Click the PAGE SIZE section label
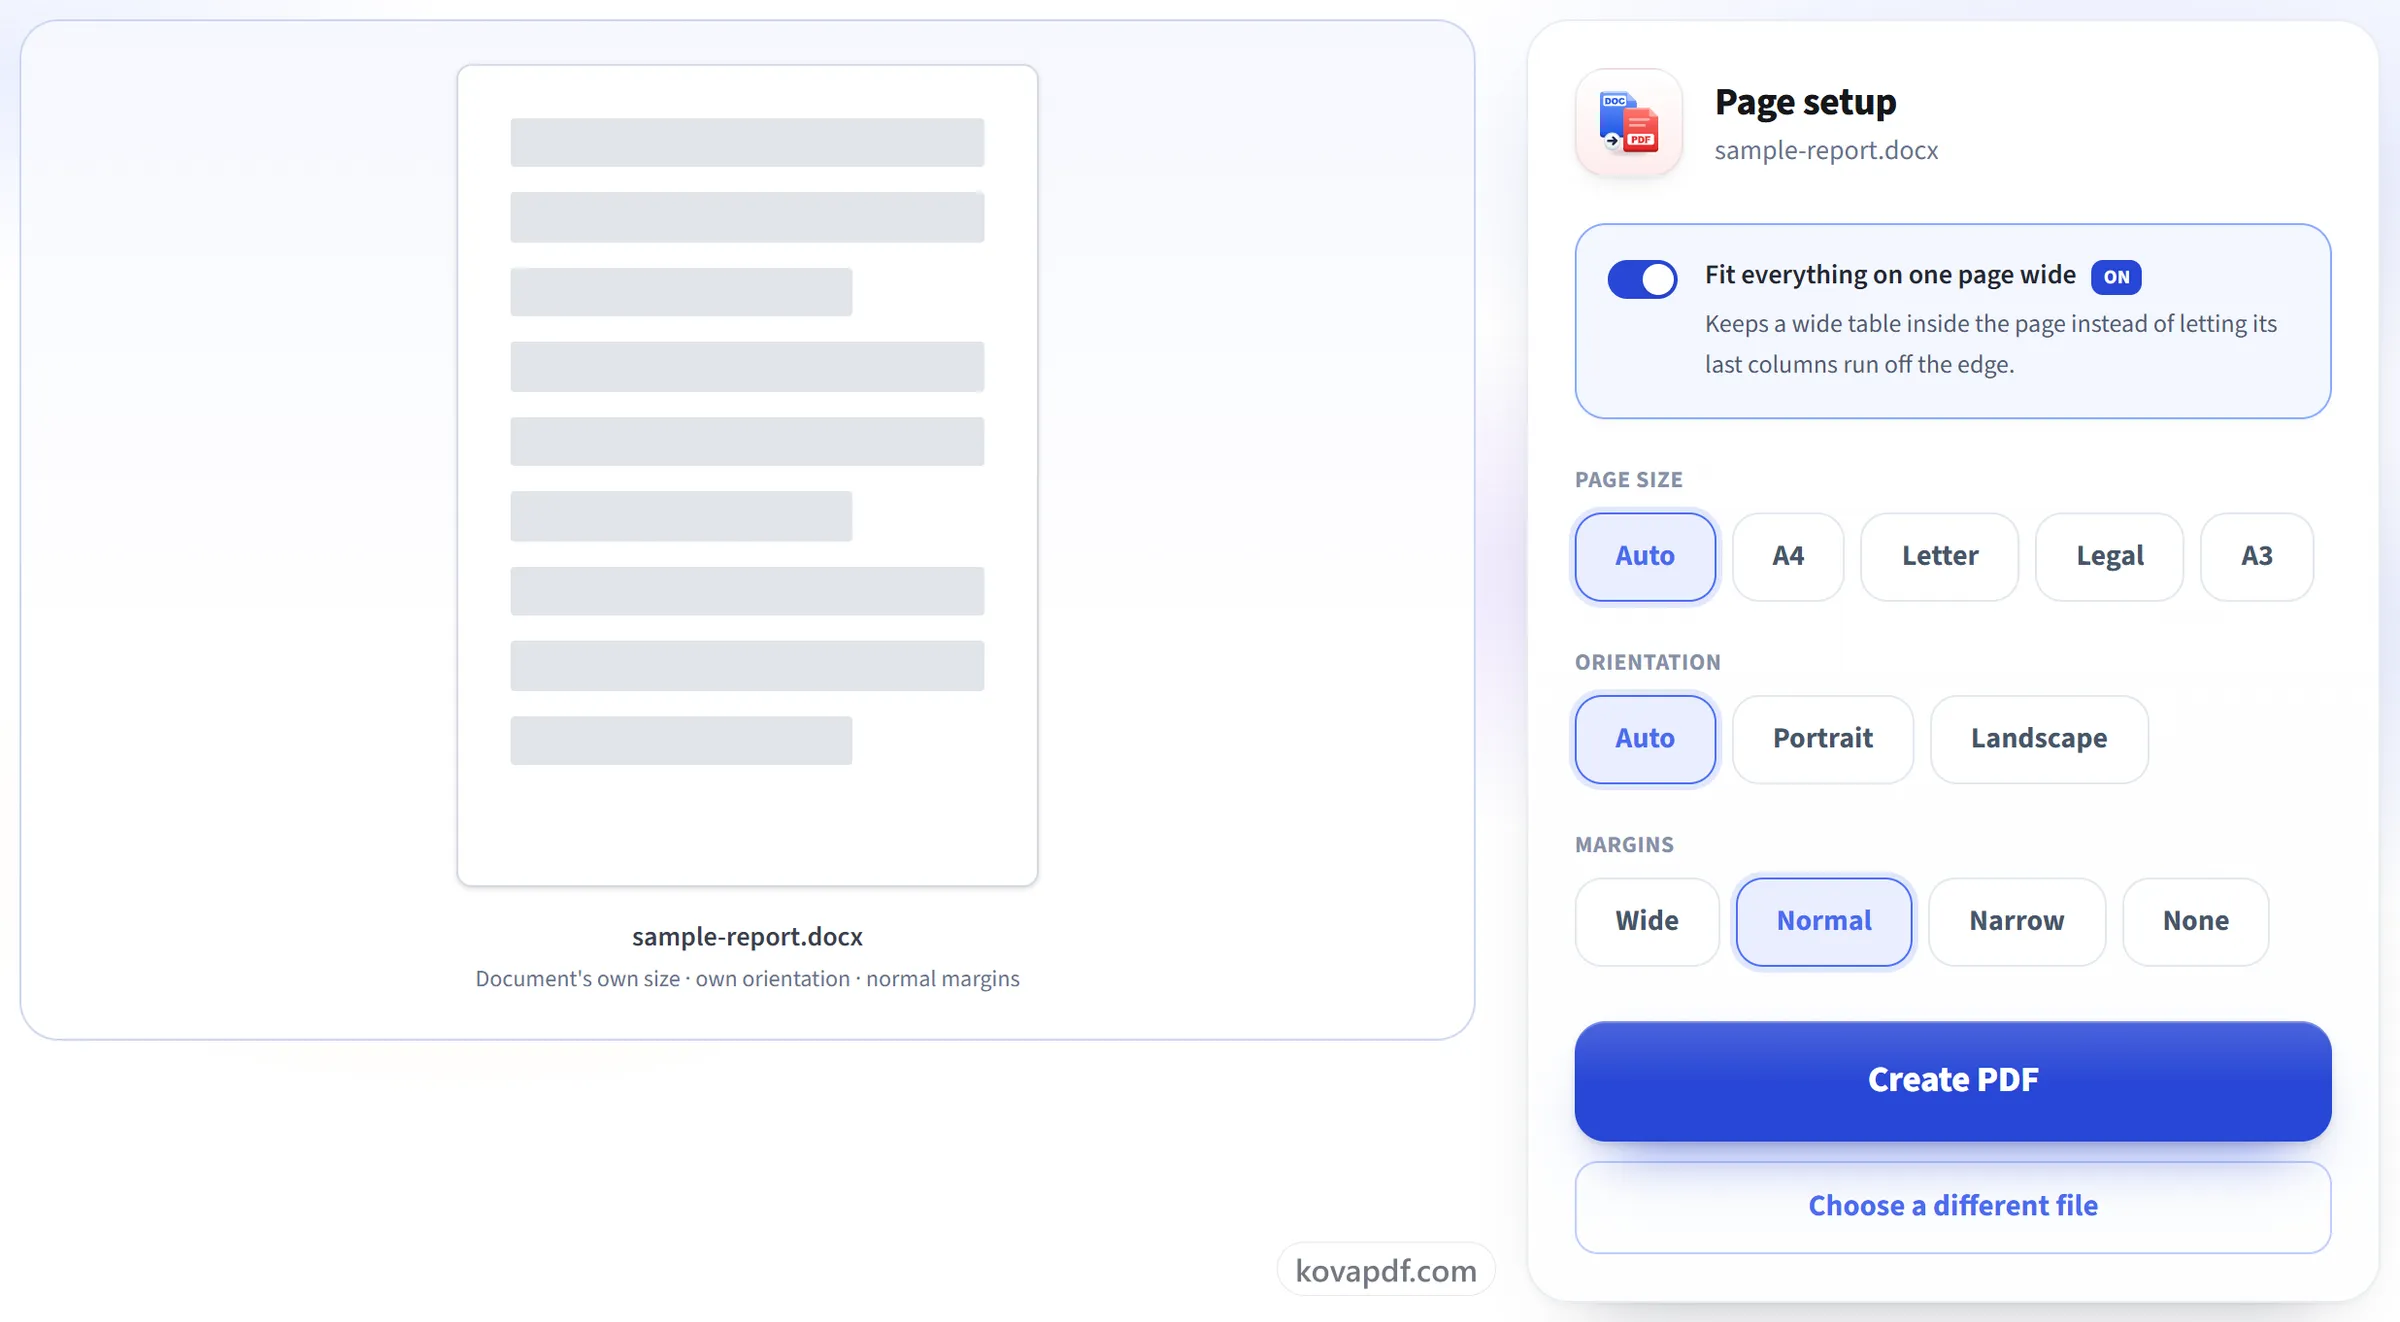 click(1628, 480)
